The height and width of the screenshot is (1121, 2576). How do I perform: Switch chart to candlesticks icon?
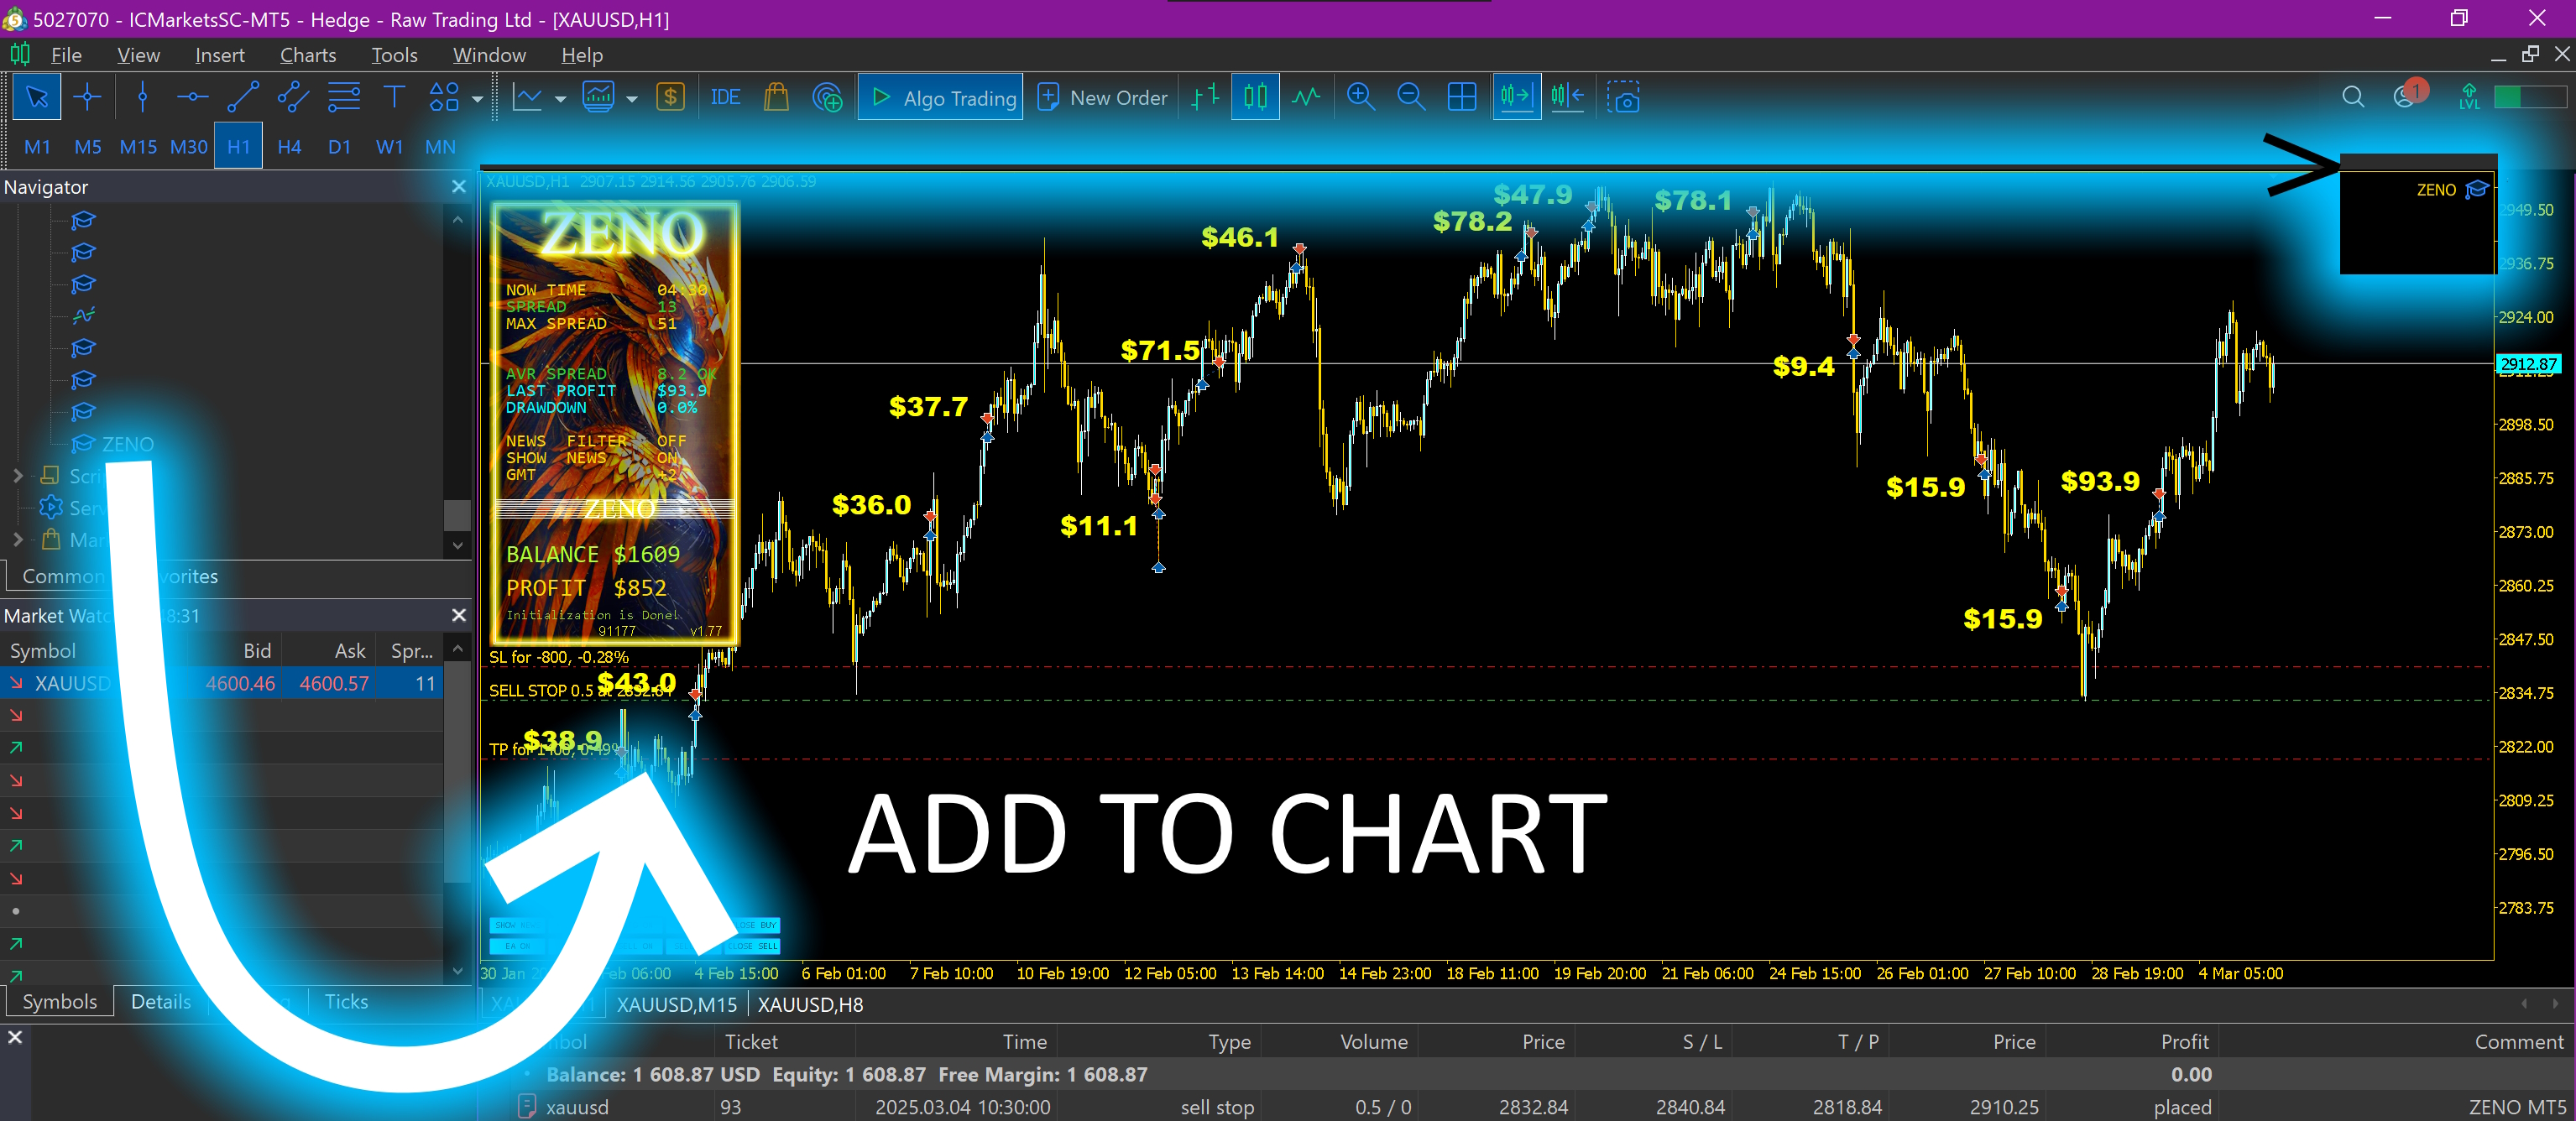point(1255,97)
